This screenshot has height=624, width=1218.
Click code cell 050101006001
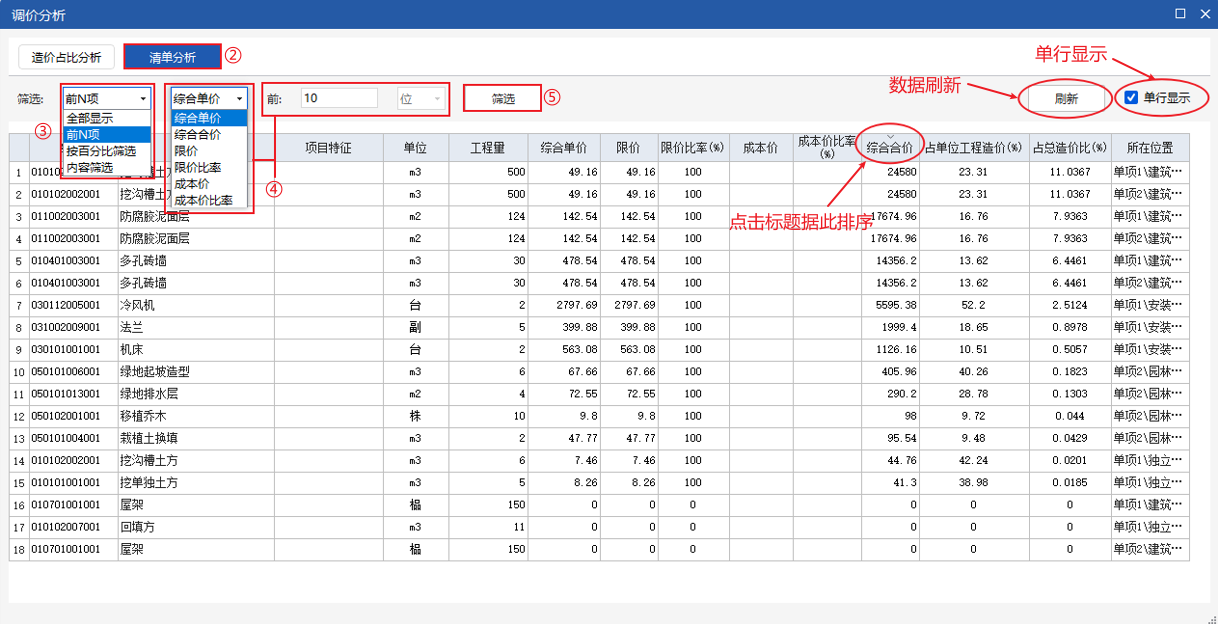click(73, 372)
